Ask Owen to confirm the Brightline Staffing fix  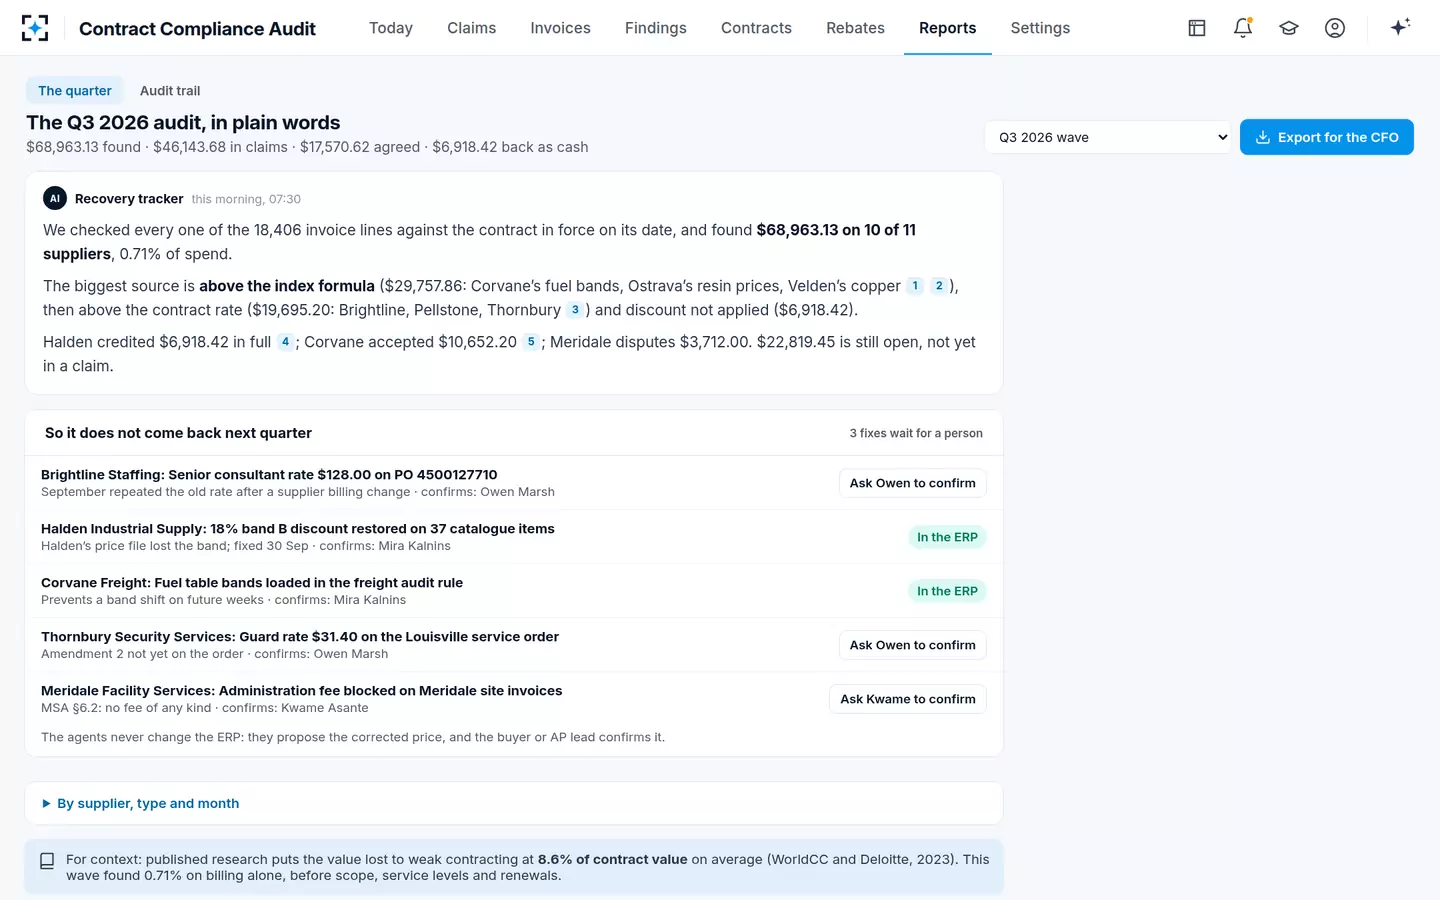click(x=913, y=483)
